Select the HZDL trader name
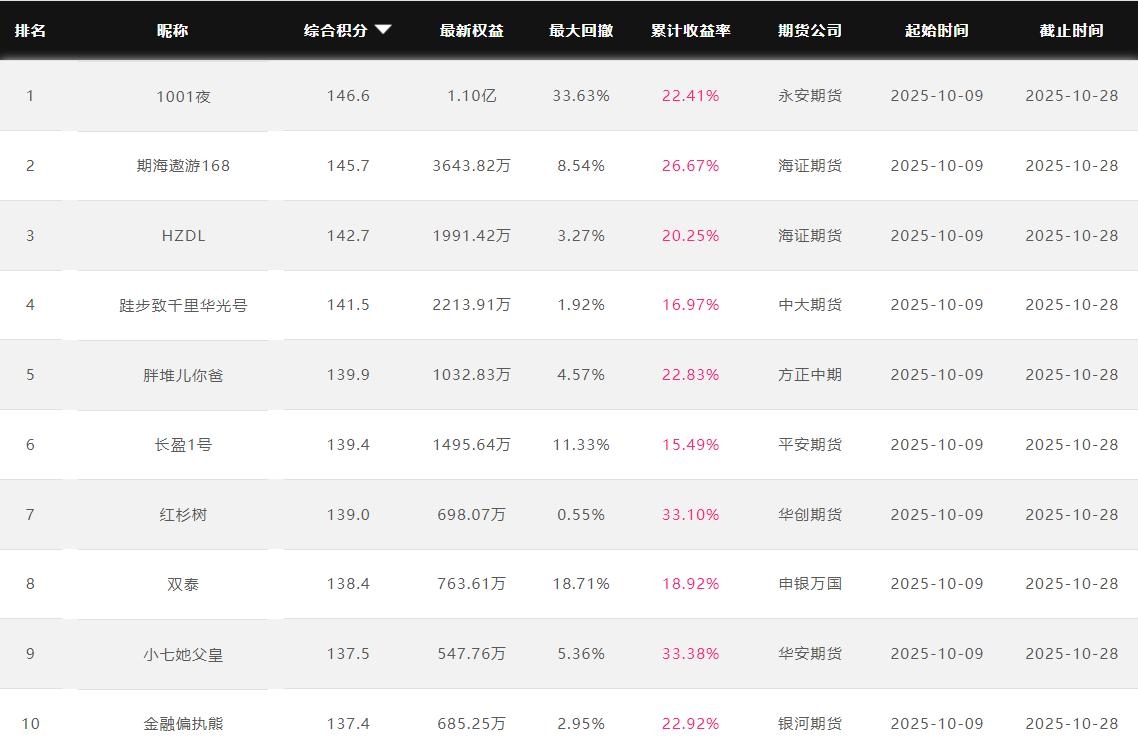This screenshot has height=755, width=1138. point(183,236)
